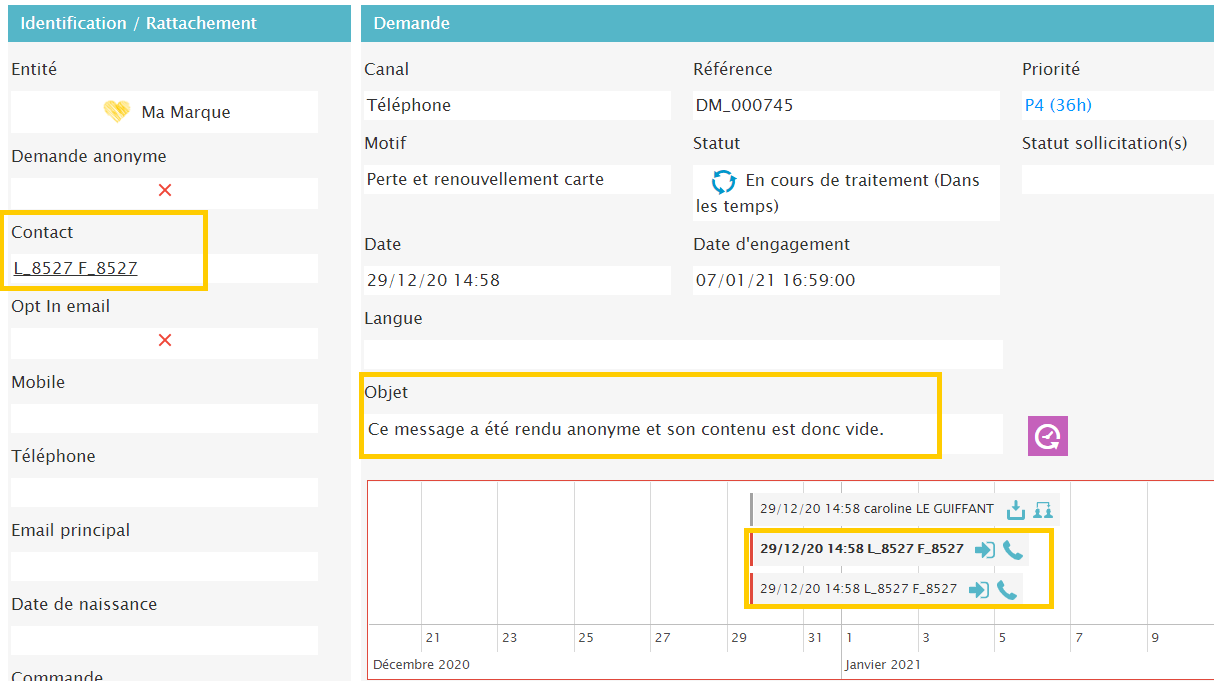Click phone icon on the last timeline entry
The height and width of the screenshot is (681, 1214).
pos(1007,590)
